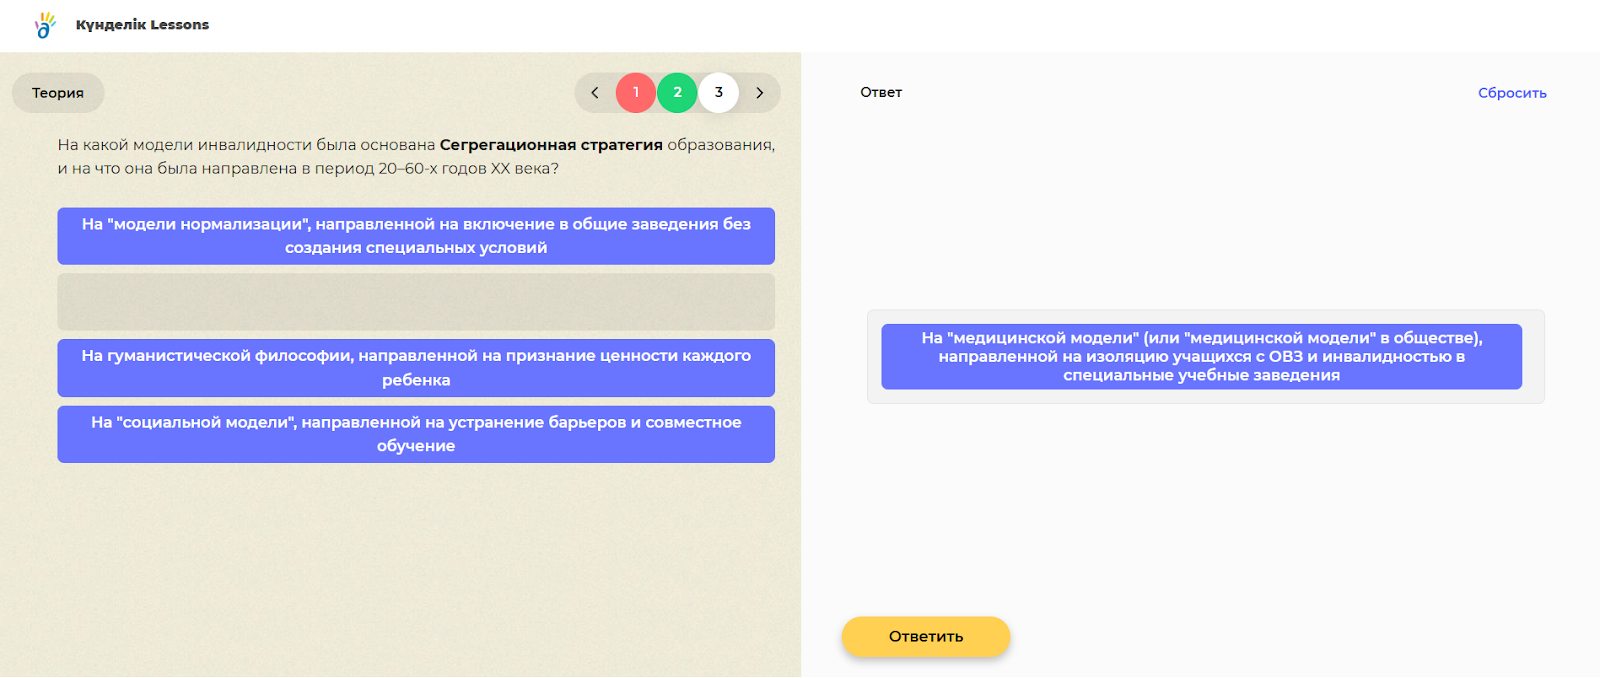Open question 1 marked red
Screen dimensions: 1600x678
[636, 93]
